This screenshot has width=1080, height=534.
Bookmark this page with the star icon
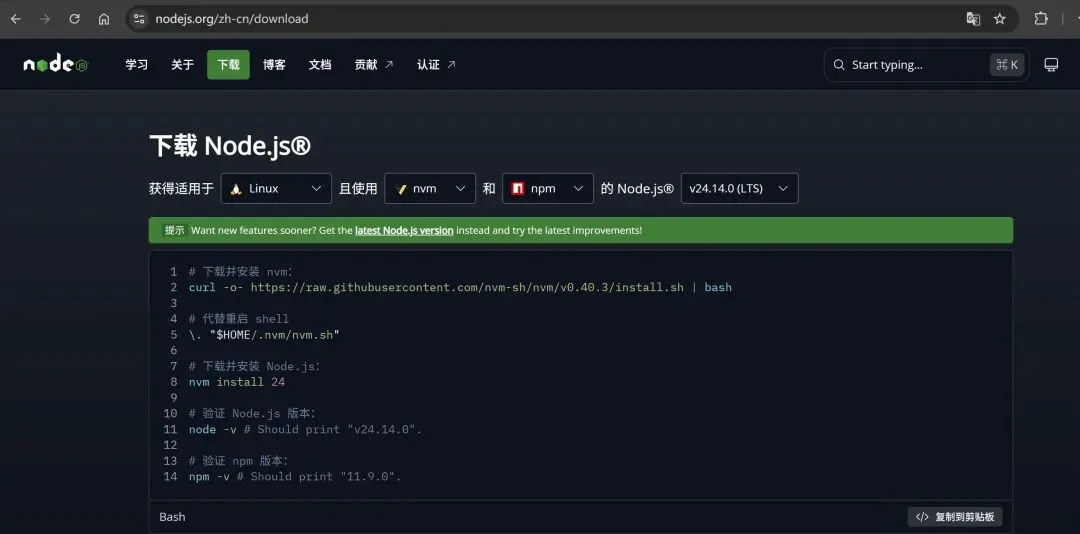(x=1000, y=19)
